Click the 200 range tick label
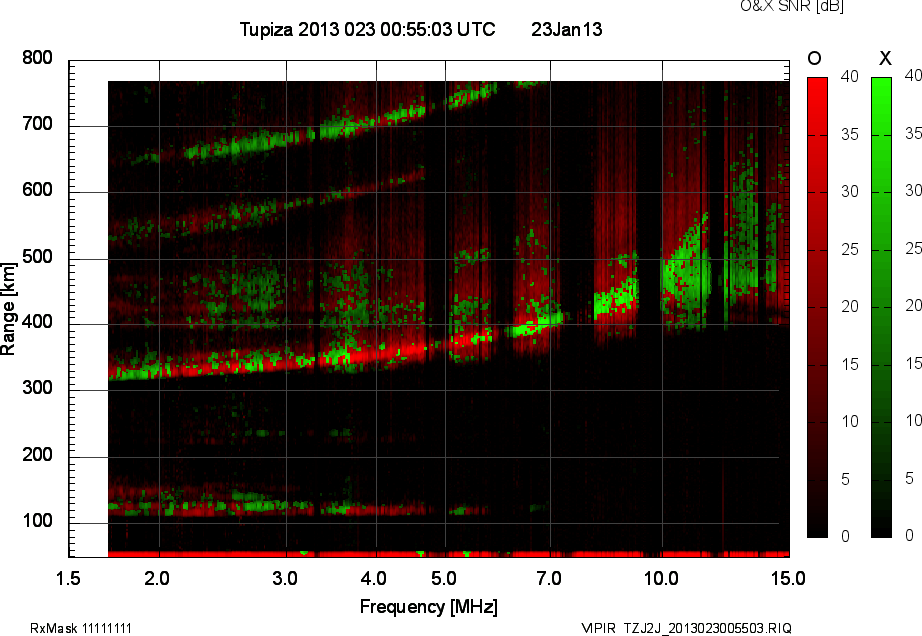The width and height of the screenshot is (922, 636). [x=37, y=455]
